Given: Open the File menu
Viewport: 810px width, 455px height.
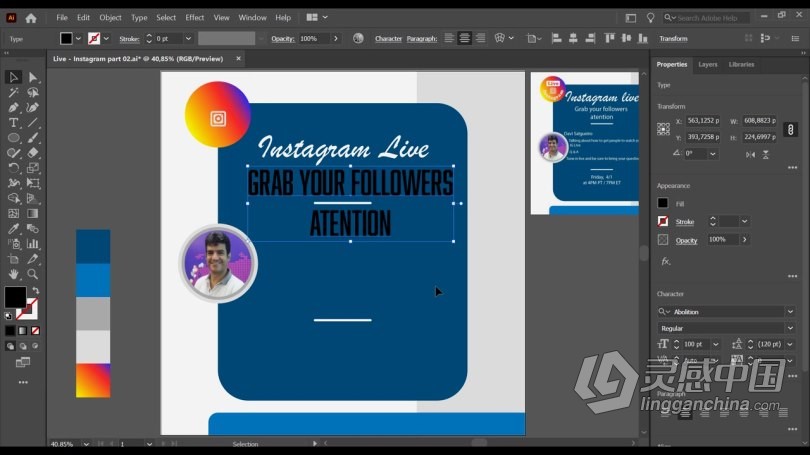Looking at the screenshot, I should [62, 18].
